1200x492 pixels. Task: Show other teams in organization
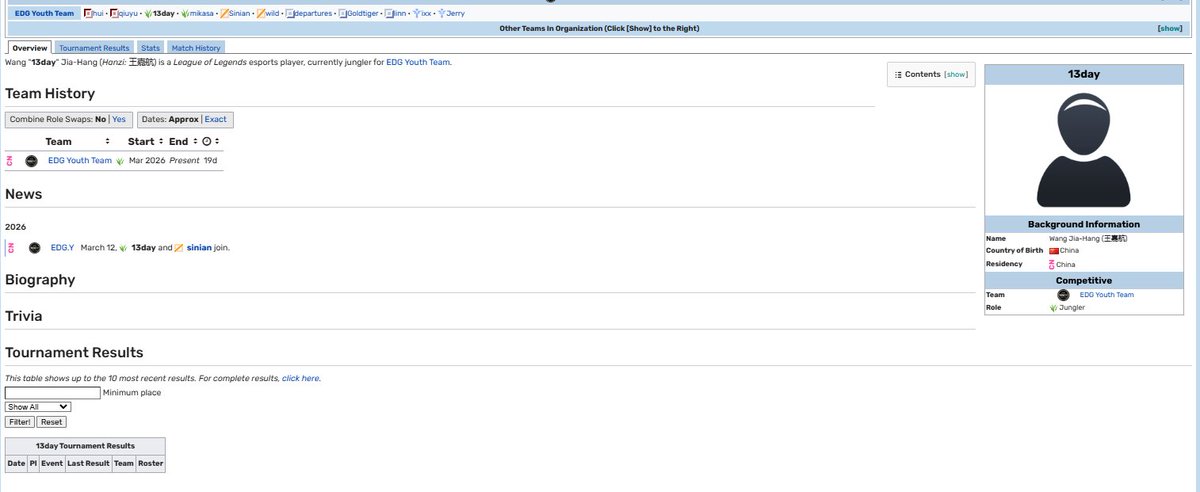coord(1169,29)
